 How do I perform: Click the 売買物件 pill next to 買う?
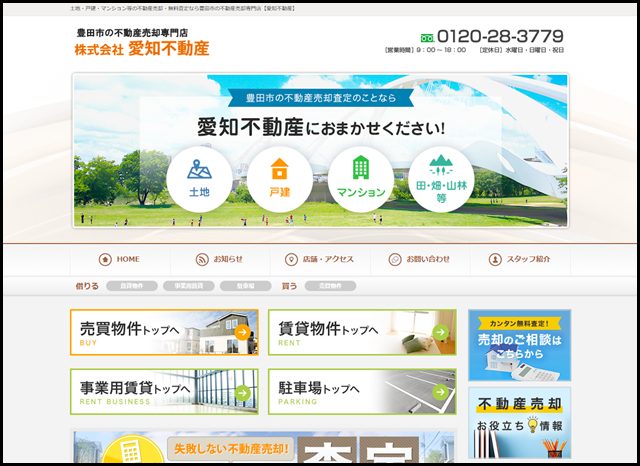tap(330, 286)
